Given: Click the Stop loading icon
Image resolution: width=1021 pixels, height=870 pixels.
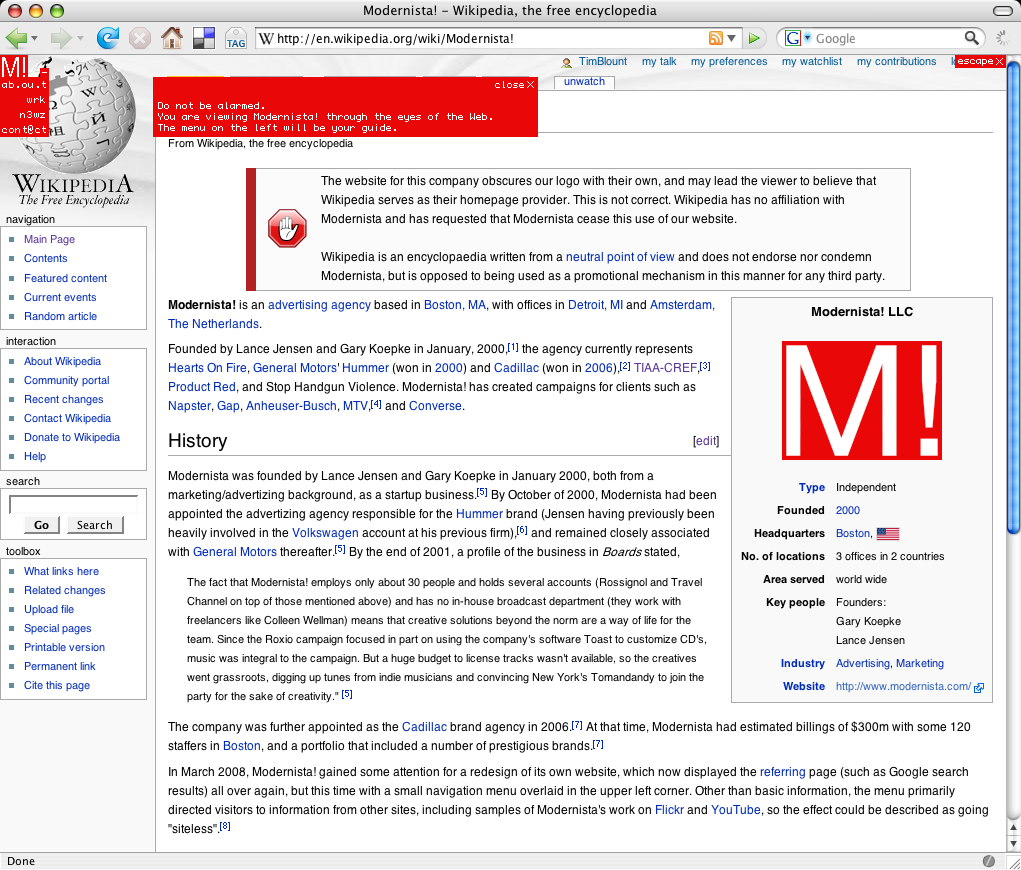Looking at the screenshot, I should [139, 38].
